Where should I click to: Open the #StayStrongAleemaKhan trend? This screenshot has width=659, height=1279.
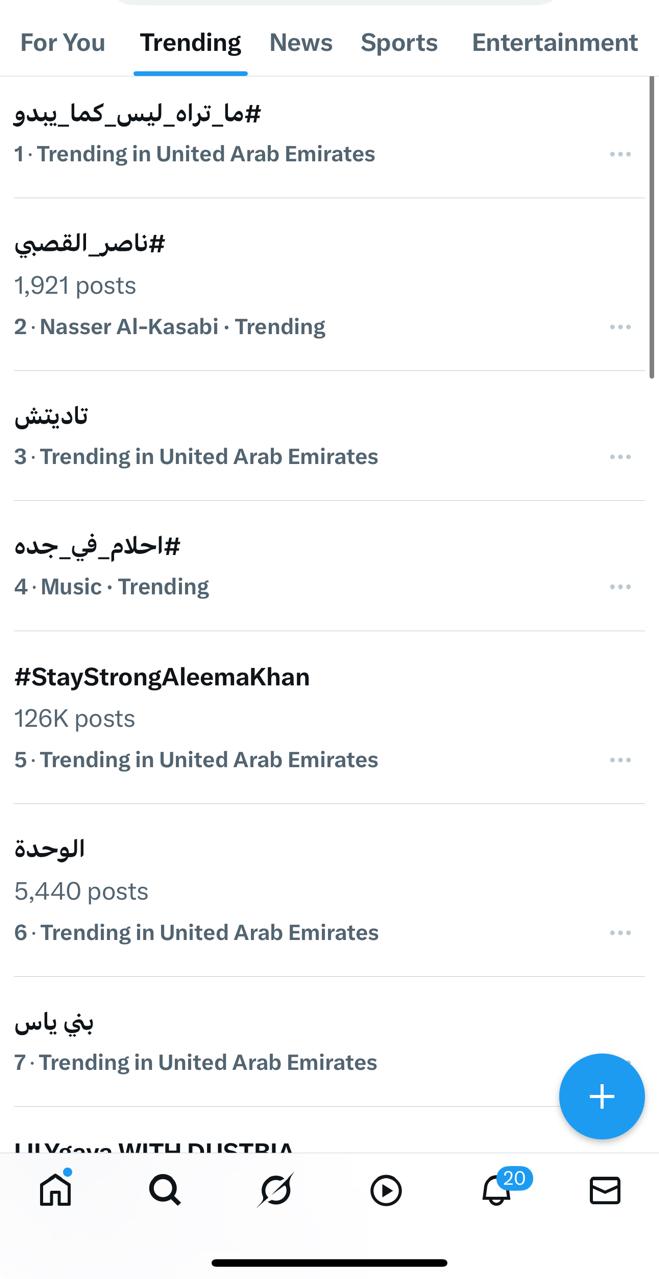pyautogui.click(x=163, y=677)
